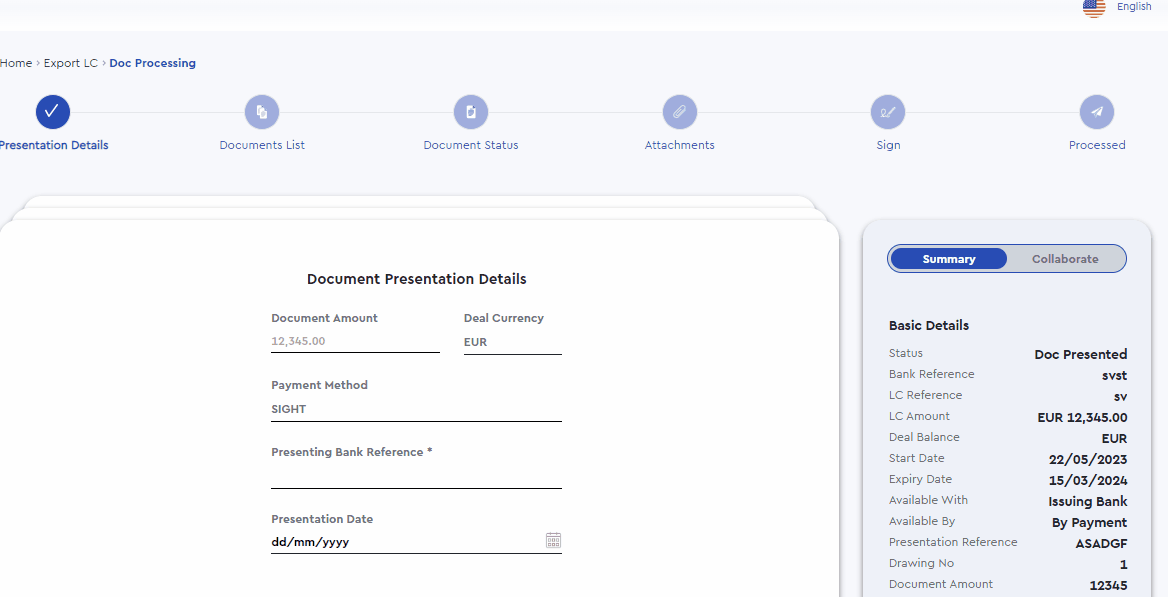Click the LC Reference value sv
Image resolution: width=1168 pixels, height=597 pixels.
(x=1120, y=397)
